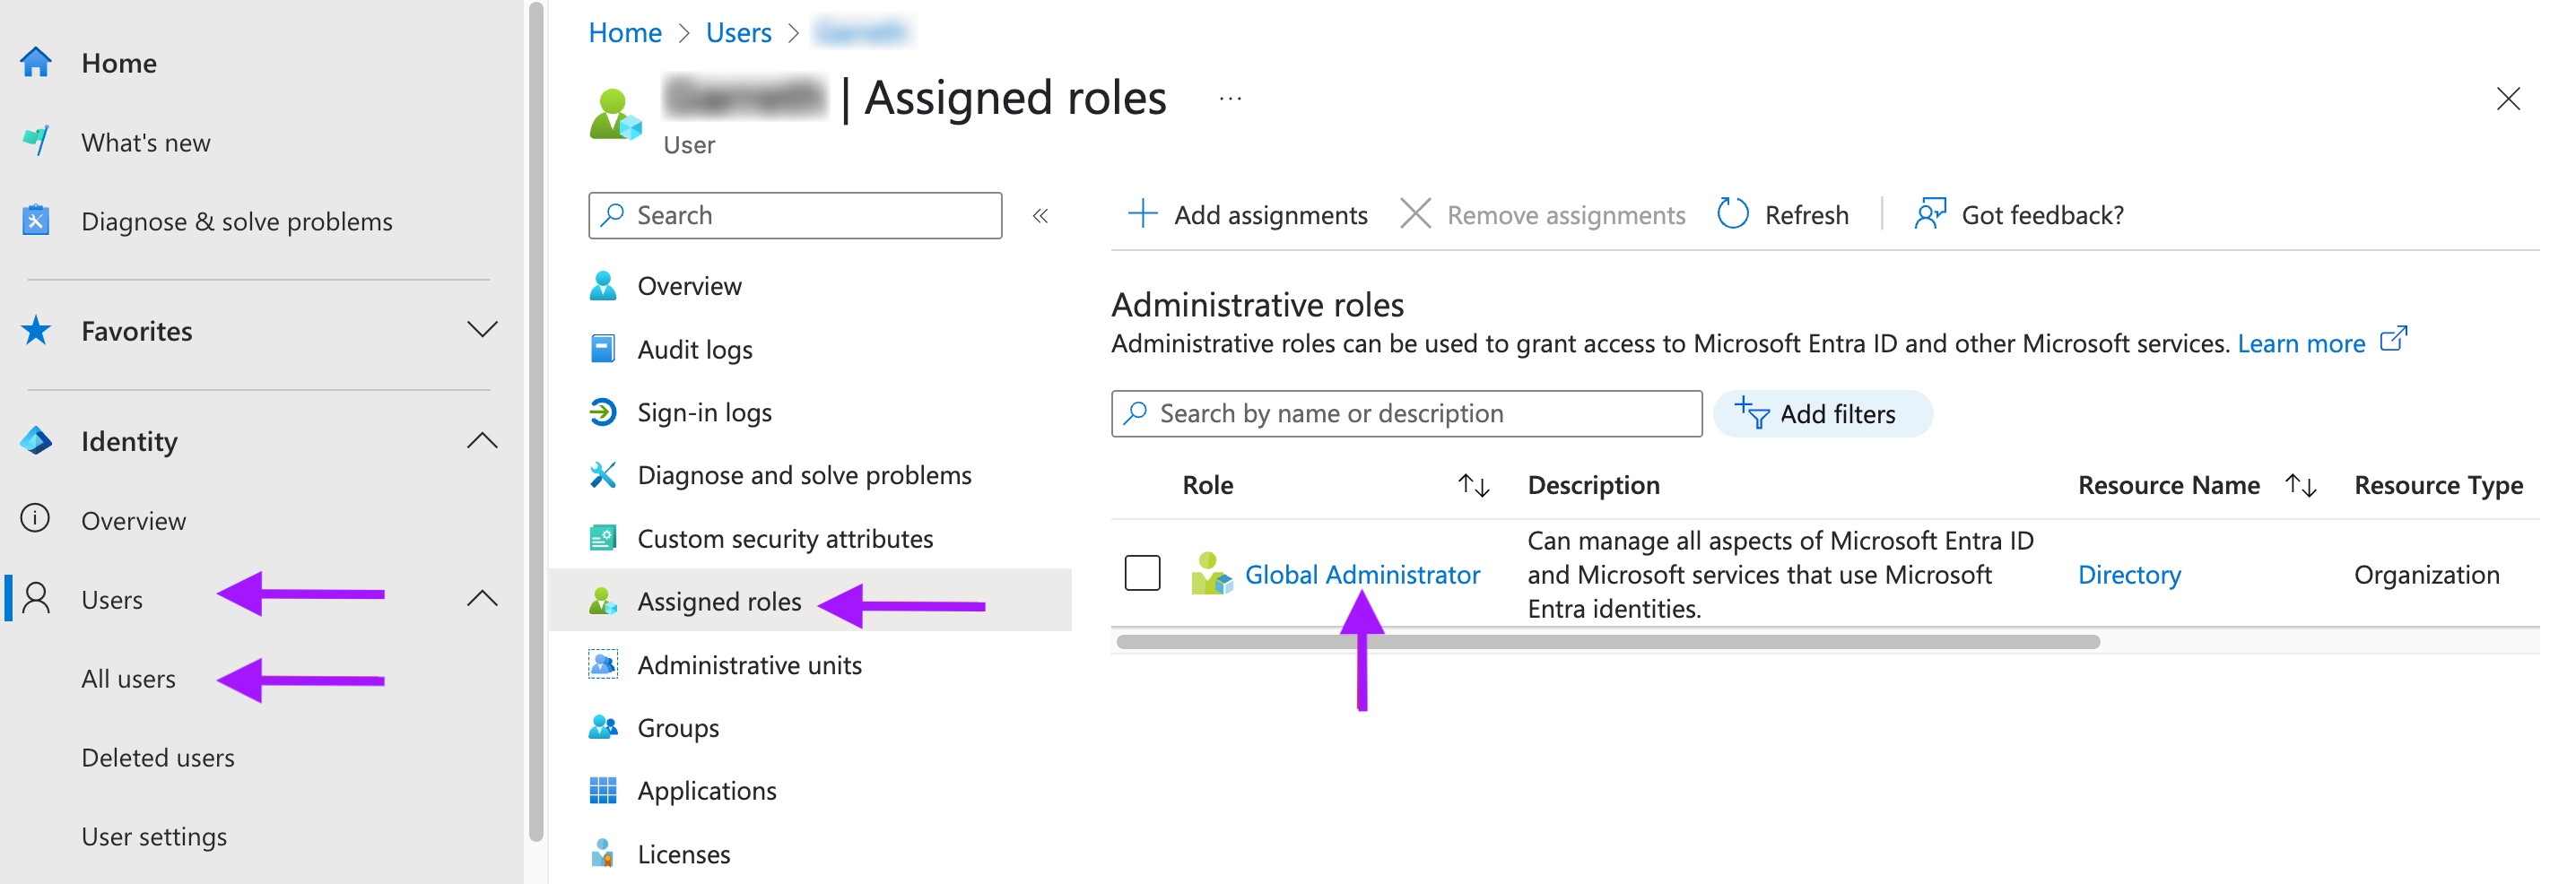Image resolution: width=2576 pixels, height=884 pixels.
Task: Click the Identity diamond icon
Action: [36, 440]
